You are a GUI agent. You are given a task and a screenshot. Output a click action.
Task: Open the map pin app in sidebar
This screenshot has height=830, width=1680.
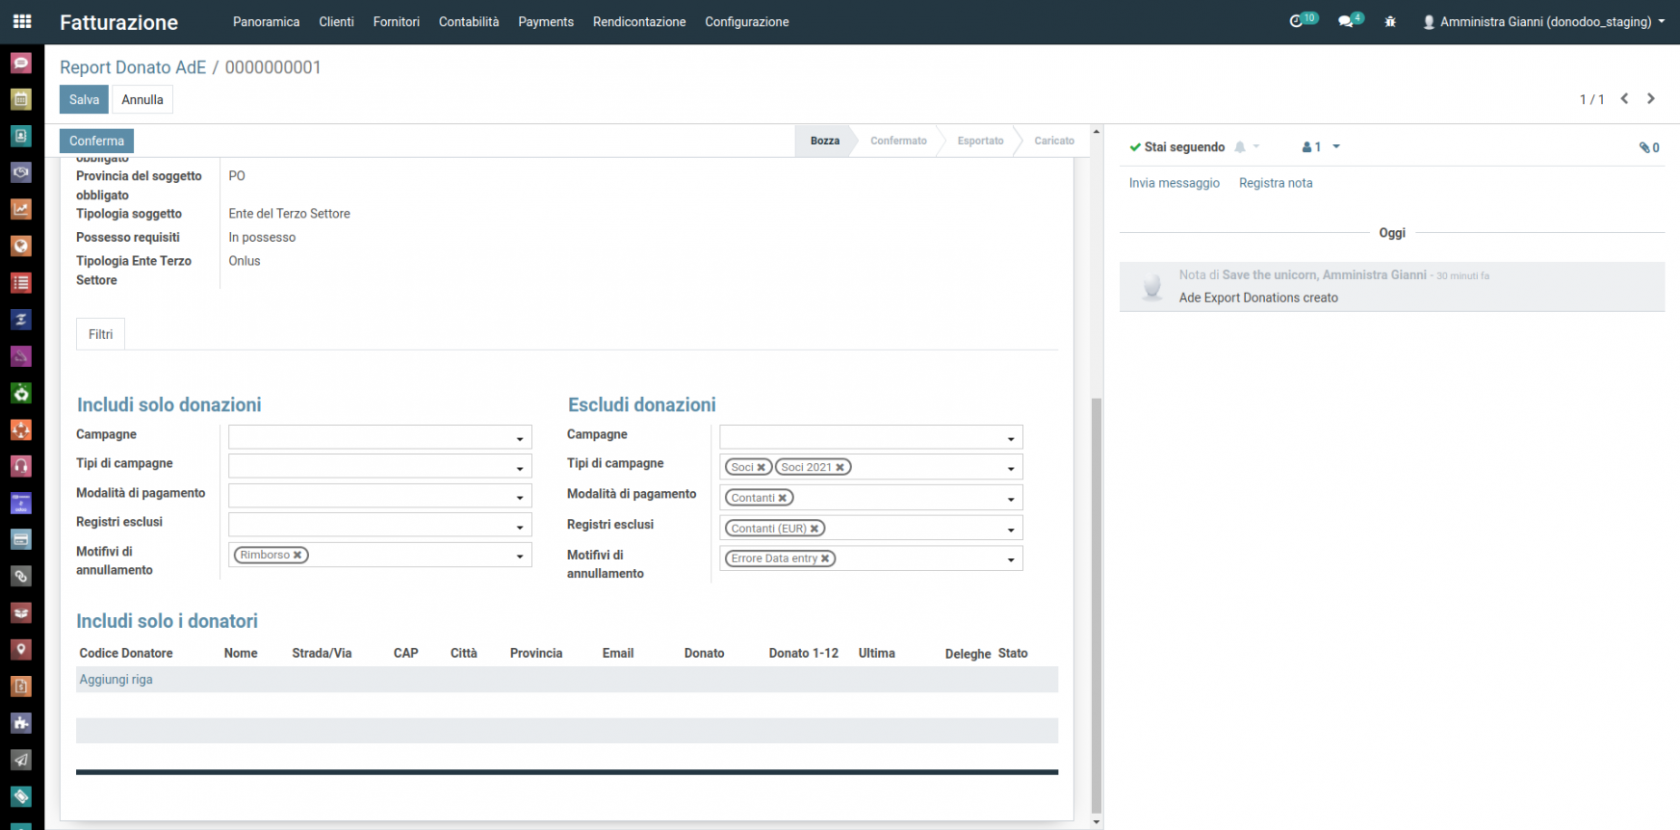21,650
